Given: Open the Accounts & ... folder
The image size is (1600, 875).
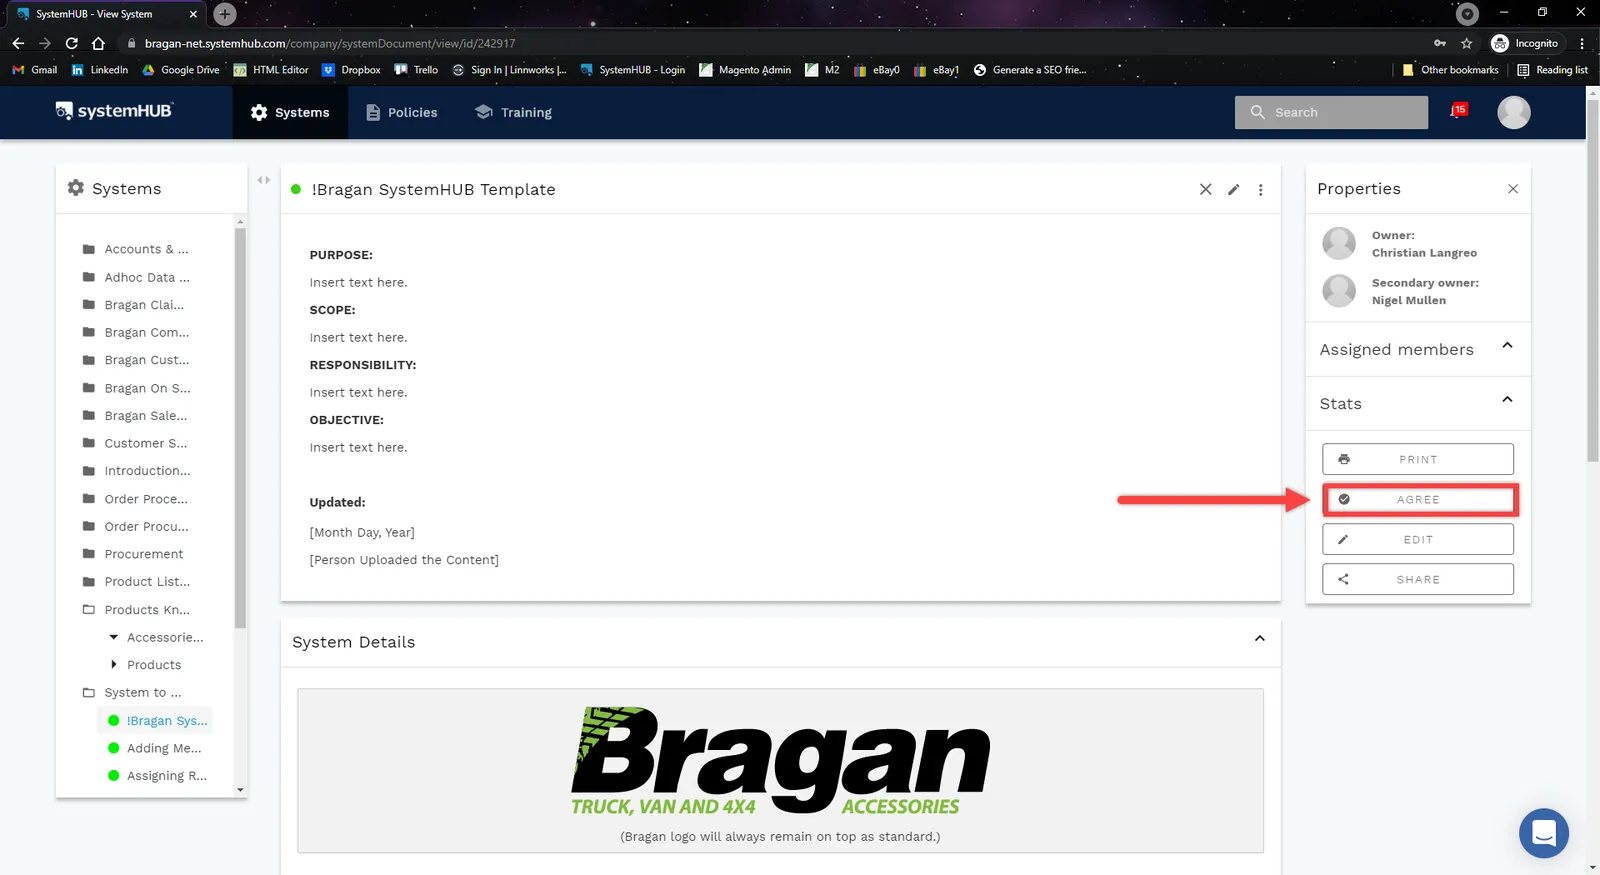Looking at the screenshot, I should pyautogui.click(x=136, y=249).
